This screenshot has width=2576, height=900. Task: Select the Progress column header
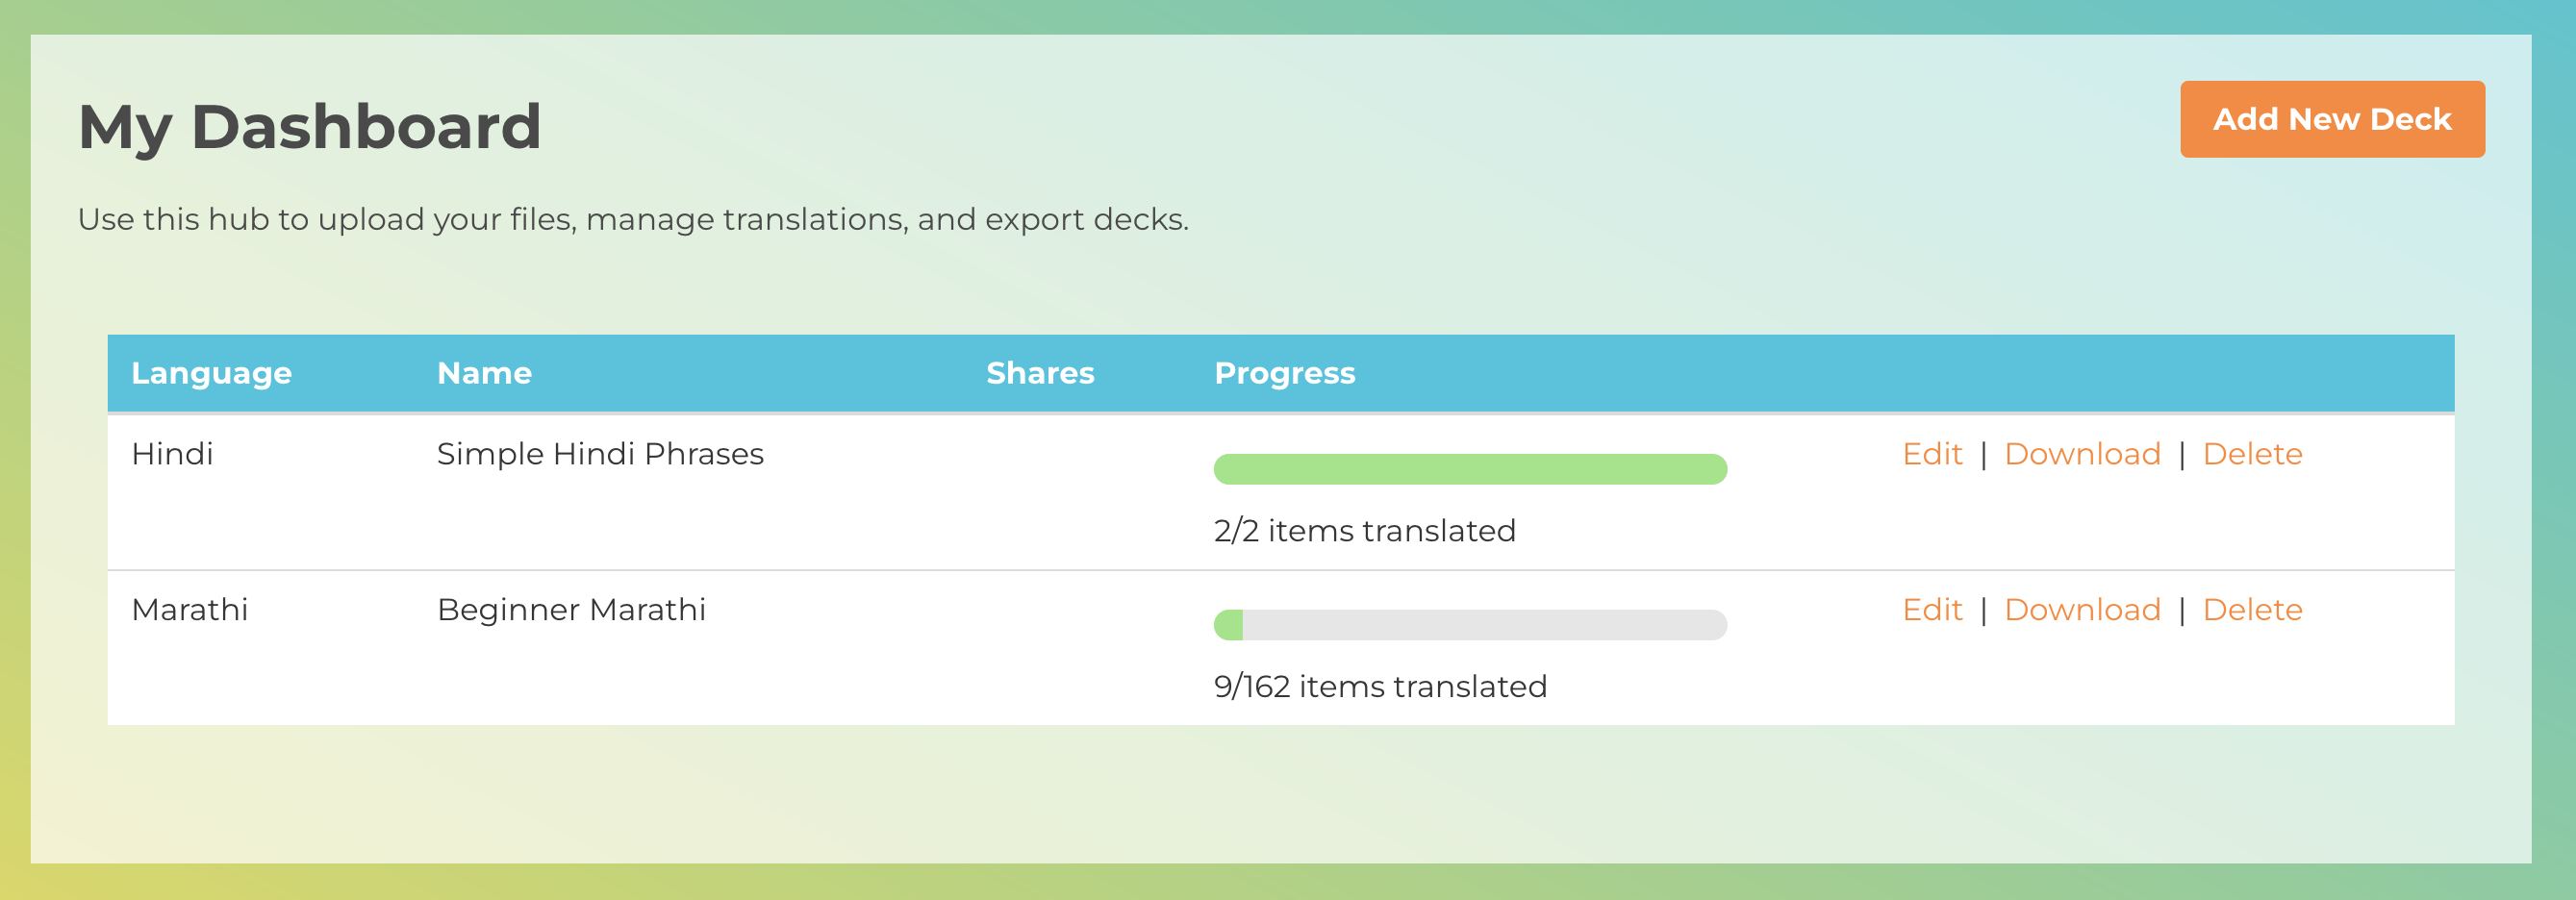click(x=1284, y=373)
